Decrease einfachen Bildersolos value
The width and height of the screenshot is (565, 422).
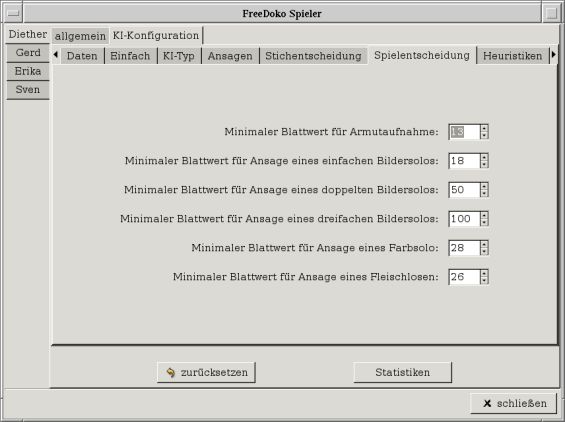[484, 164]
